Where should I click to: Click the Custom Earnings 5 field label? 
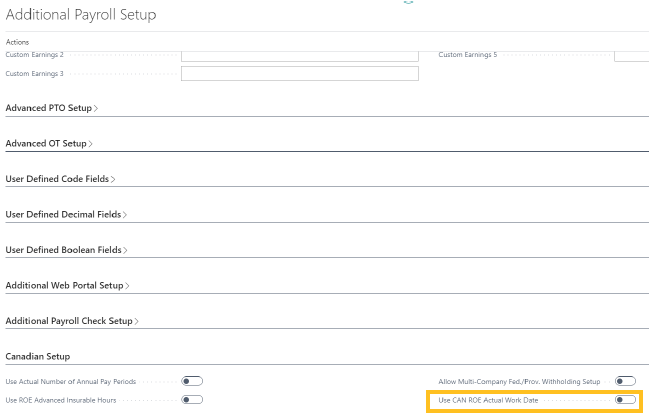(x=467, y=55)
